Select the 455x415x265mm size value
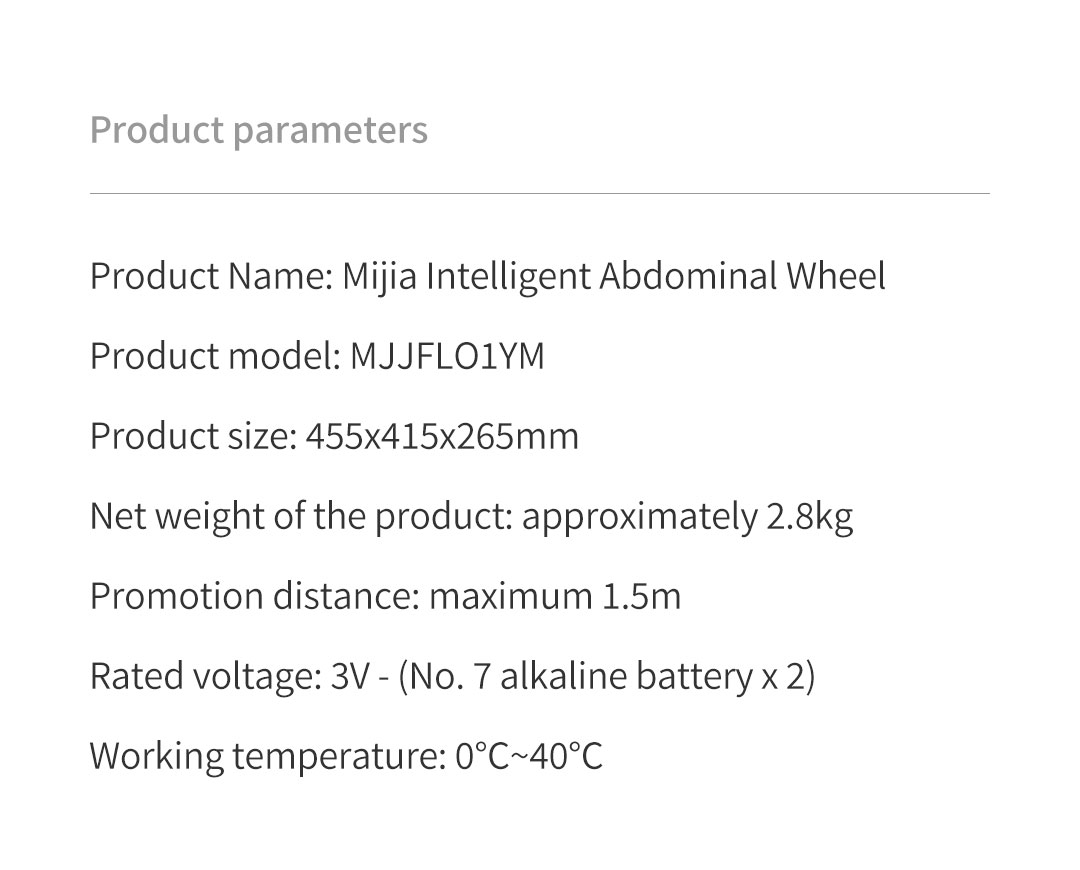 [442, 436]
